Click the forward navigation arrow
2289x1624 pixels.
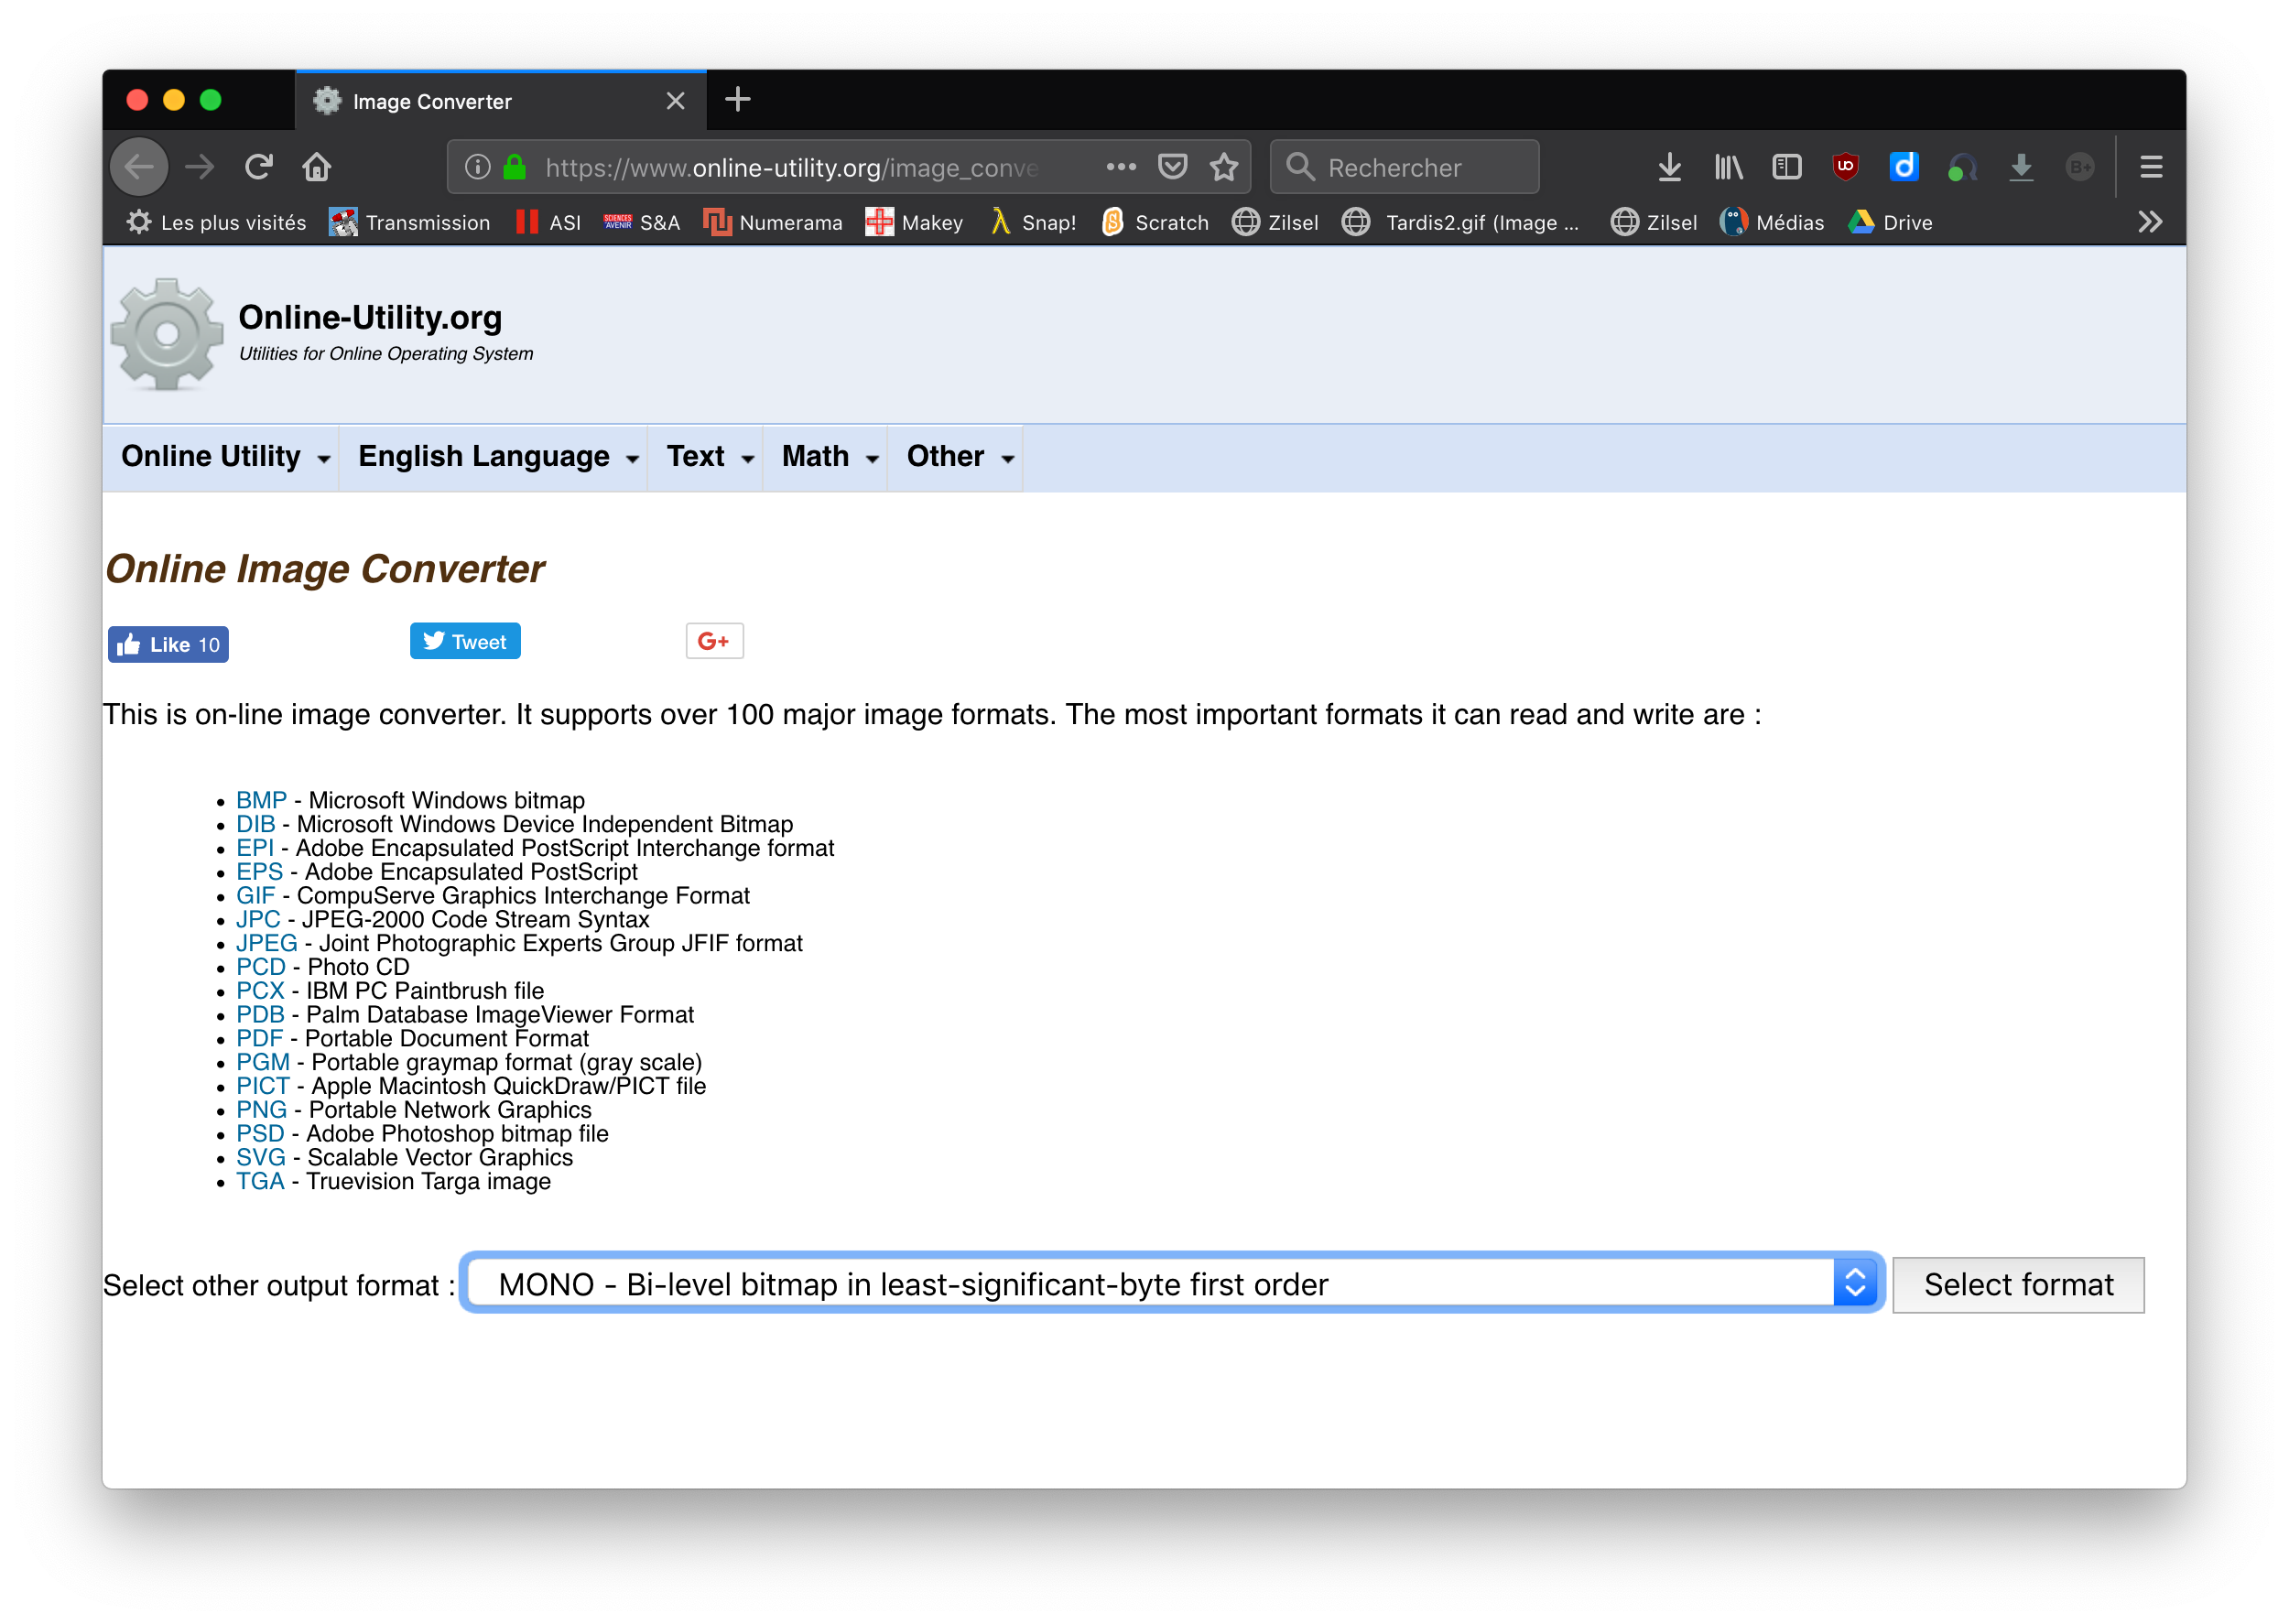[200, 167]
